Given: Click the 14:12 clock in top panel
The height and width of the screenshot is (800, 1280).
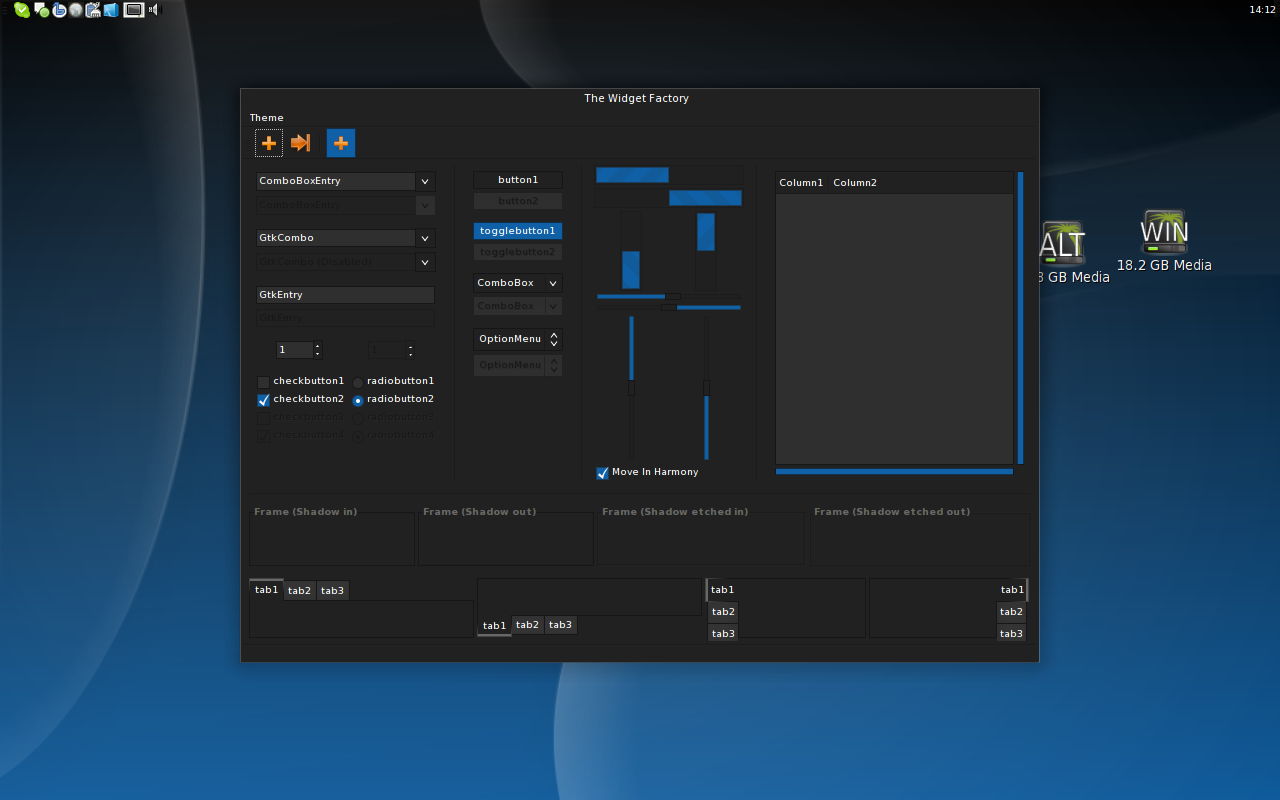Looking at the screenshot, I should click(1262, 9).
